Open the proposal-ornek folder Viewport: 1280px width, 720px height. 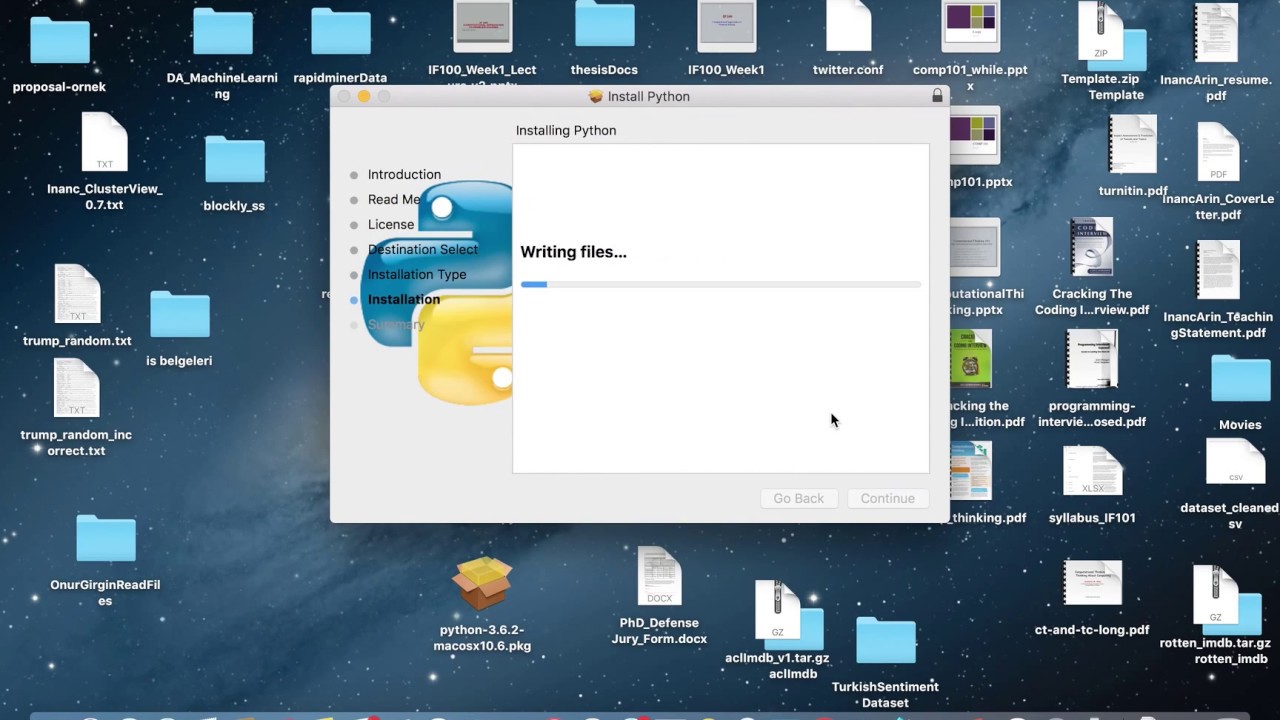[x=60, y=41]
